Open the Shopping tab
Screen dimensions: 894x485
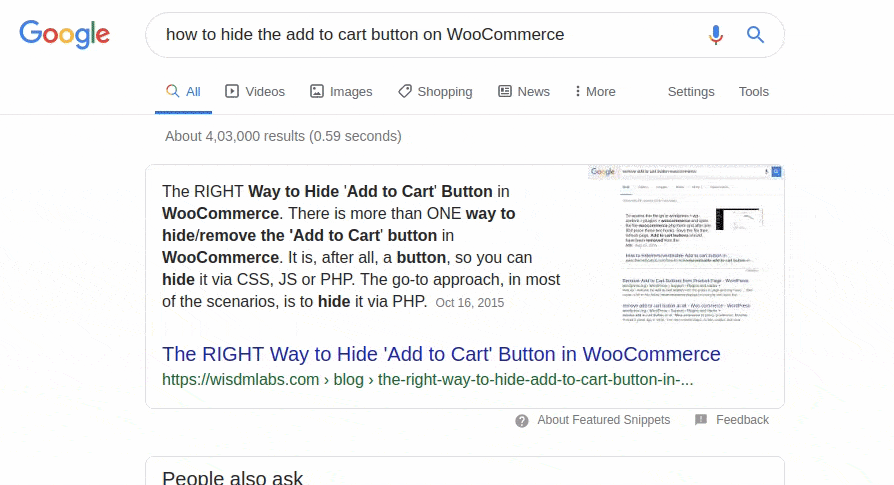click(435, 92)
